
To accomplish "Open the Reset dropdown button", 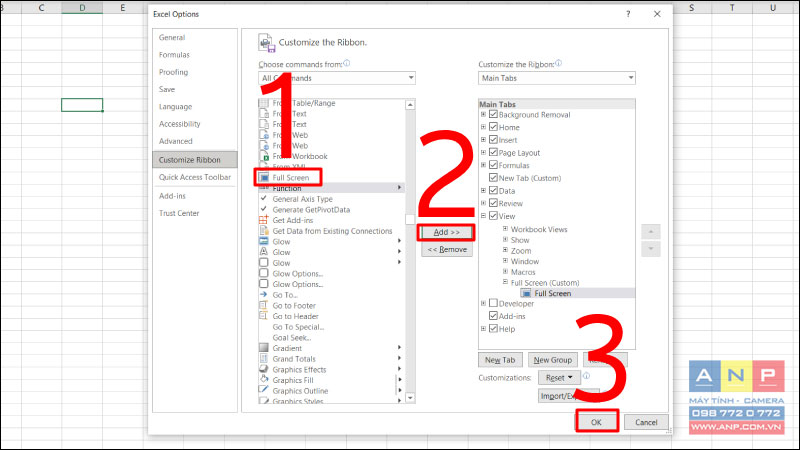I will [x=559, y=378].
